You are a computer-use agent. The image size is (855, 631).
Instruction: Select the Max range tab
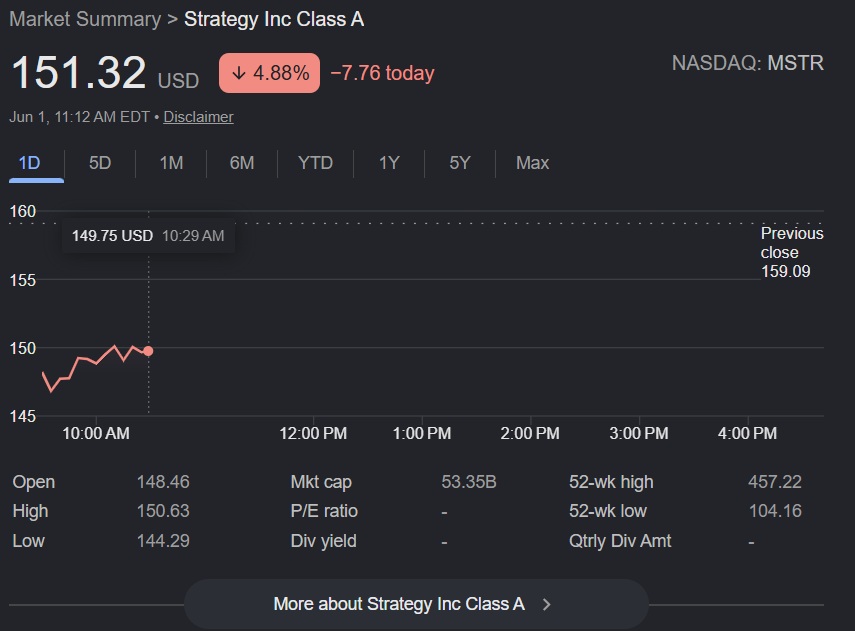click(x=532, y=163)
